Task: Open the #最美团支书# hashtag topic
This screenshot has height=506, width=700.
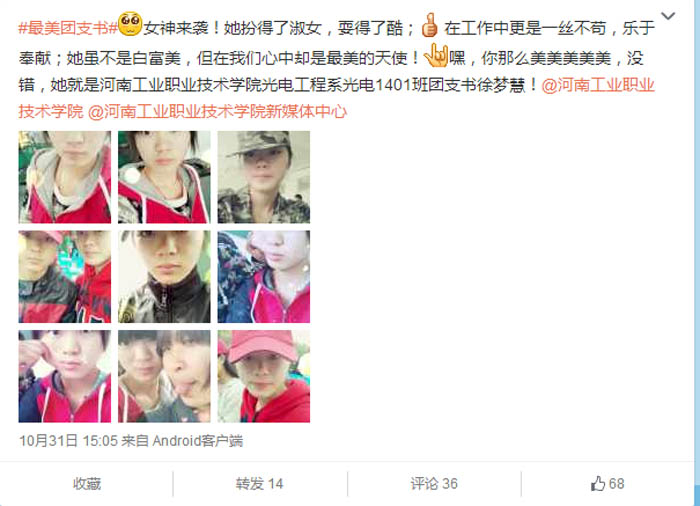Action: 68,29
